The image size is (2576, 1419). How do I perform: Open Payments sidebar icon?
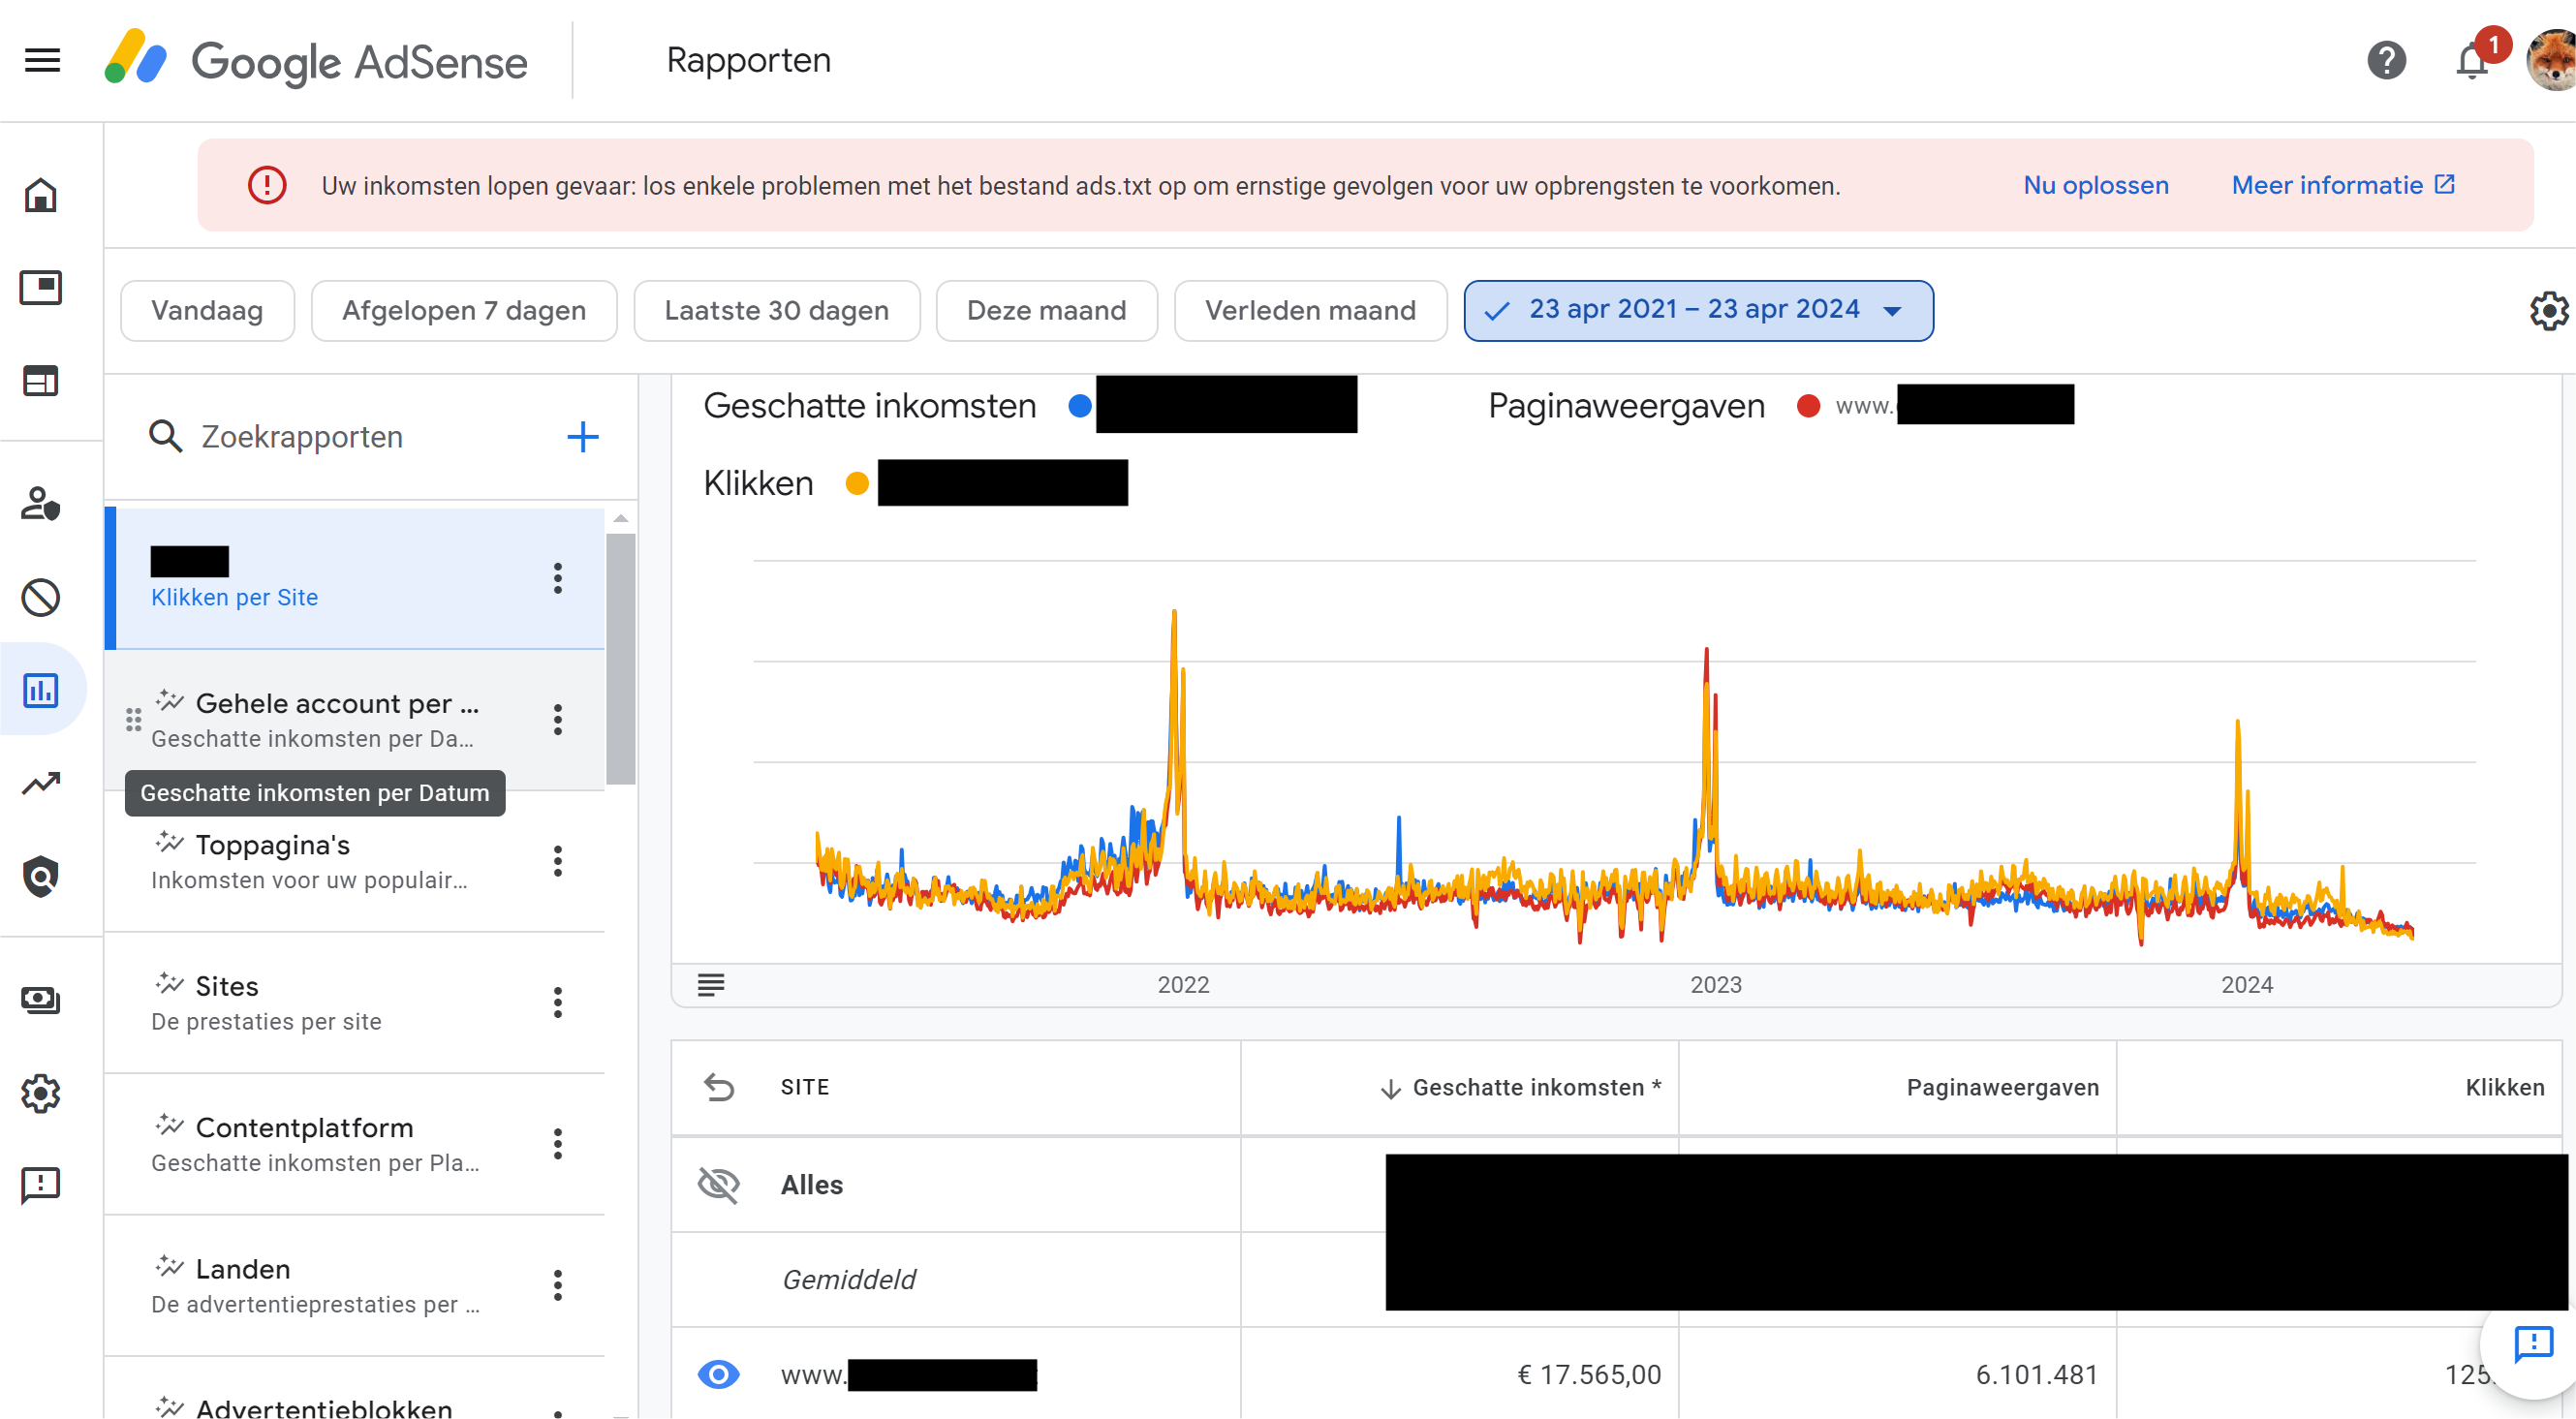click(x=41, y=999)
